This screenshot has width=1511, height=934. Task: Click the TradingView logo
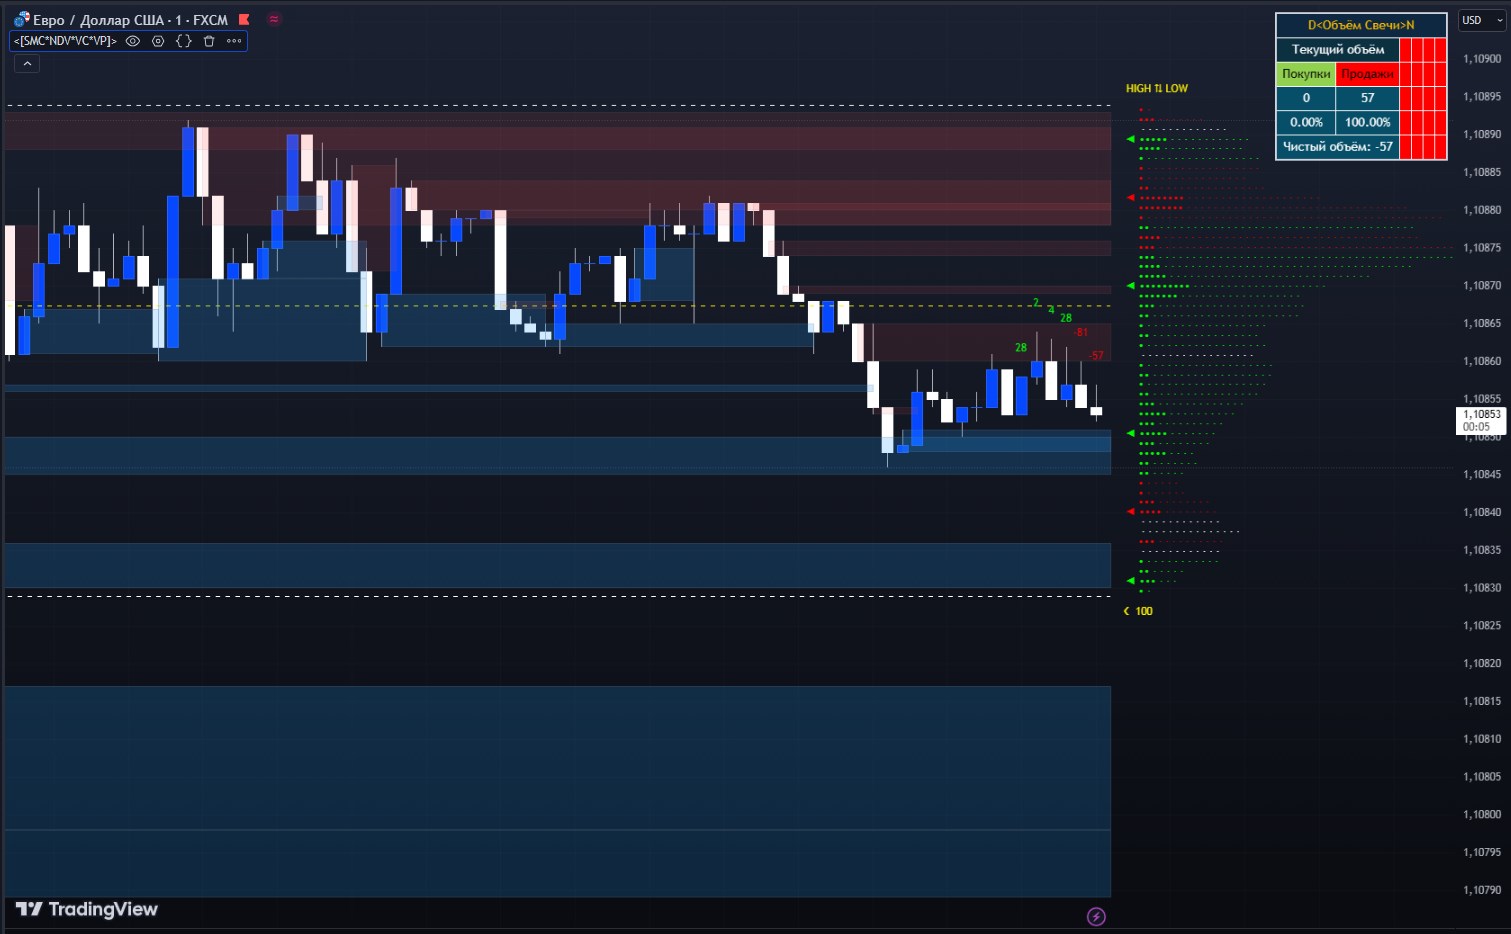tap(87, 909)
